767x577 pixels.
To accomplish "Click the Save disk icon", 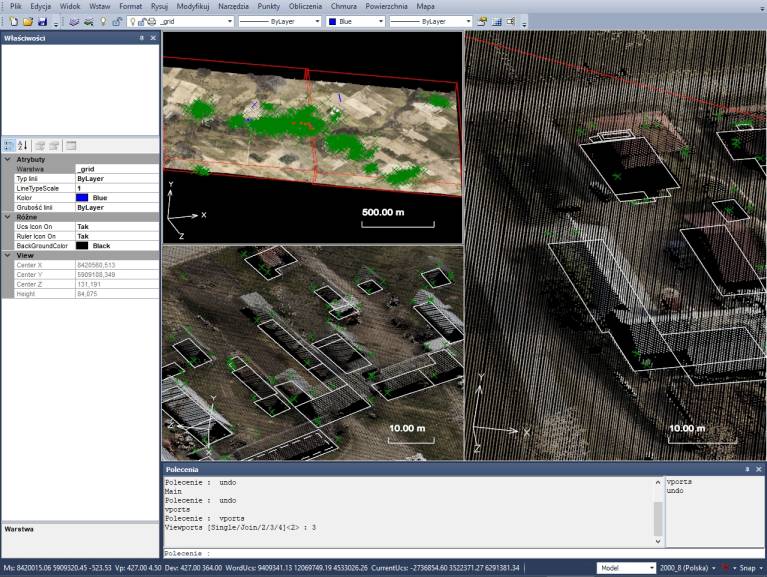I will tap(41, 21).
